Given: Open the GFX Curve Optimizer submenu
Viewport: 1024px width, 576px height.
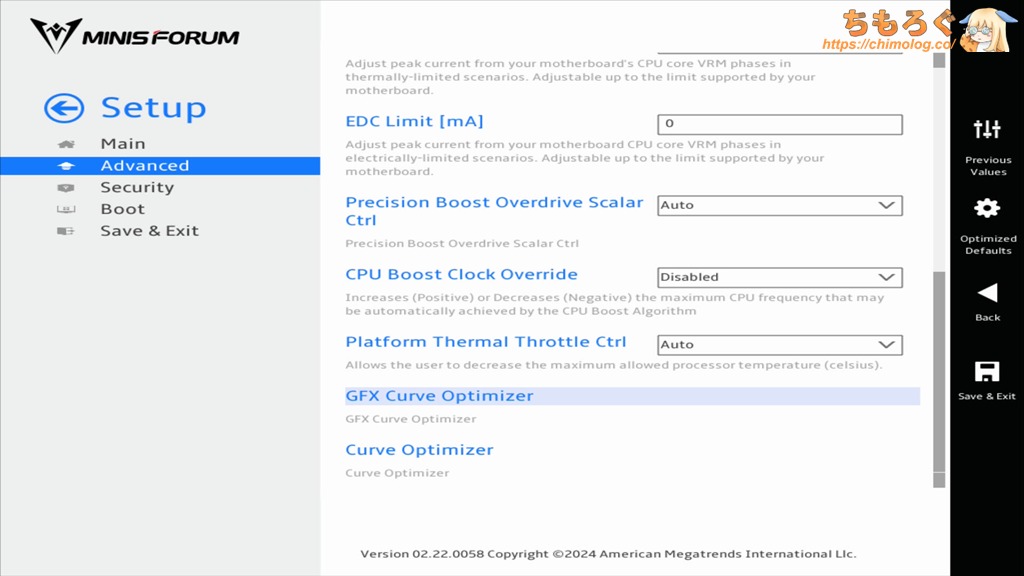Looking at the screenshot, I should tap(439, 396).
